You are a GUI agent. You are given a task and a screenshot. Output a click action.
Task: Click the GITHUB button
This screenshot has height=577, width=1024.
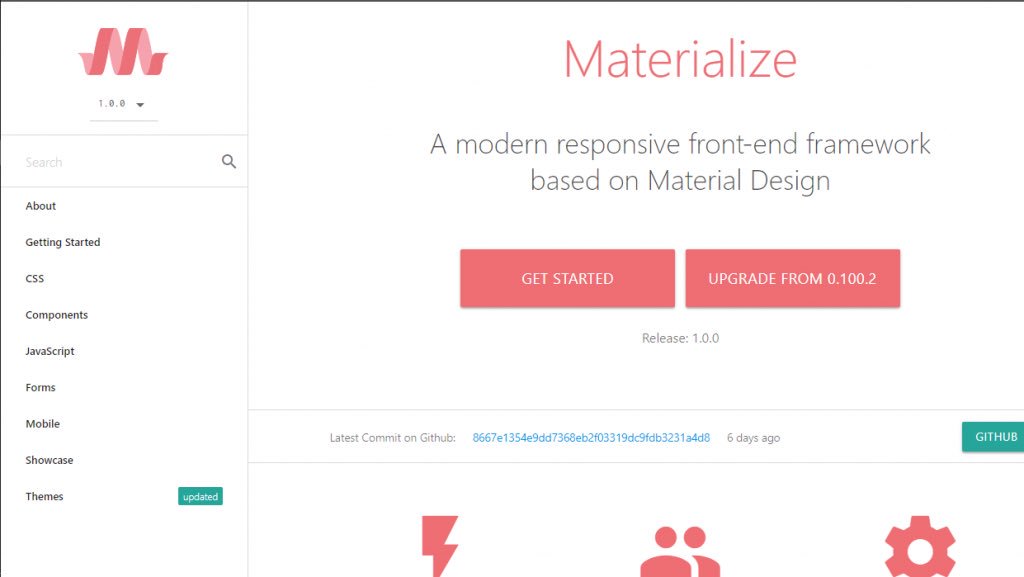(x=993, y=437)
